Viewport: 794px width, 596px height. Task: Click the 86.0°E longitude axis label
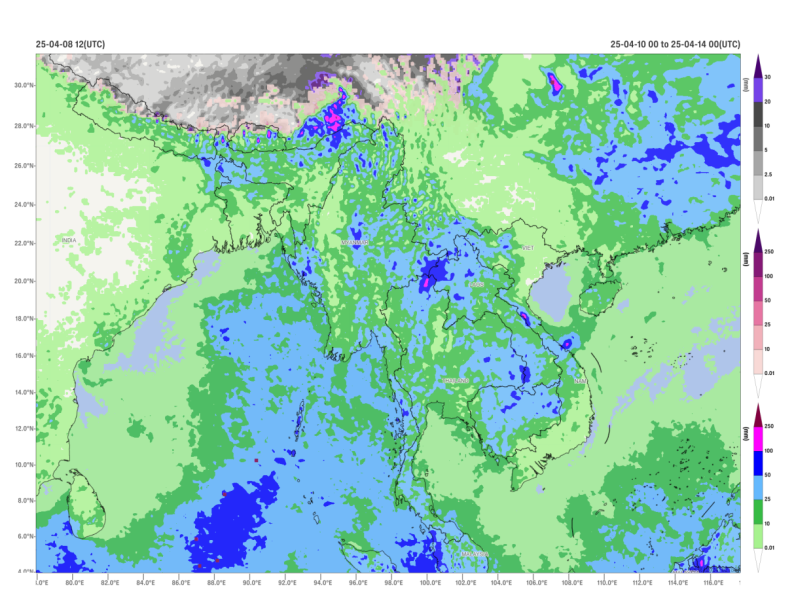coord(181,583)
